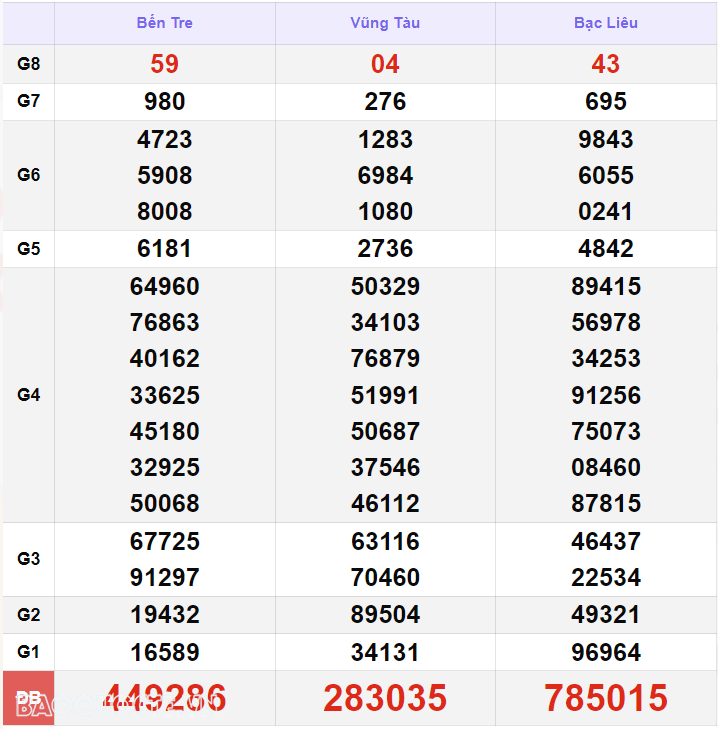Click the red G8 number 59
Viewport: 718px width, 729px height.
[164, 64]
